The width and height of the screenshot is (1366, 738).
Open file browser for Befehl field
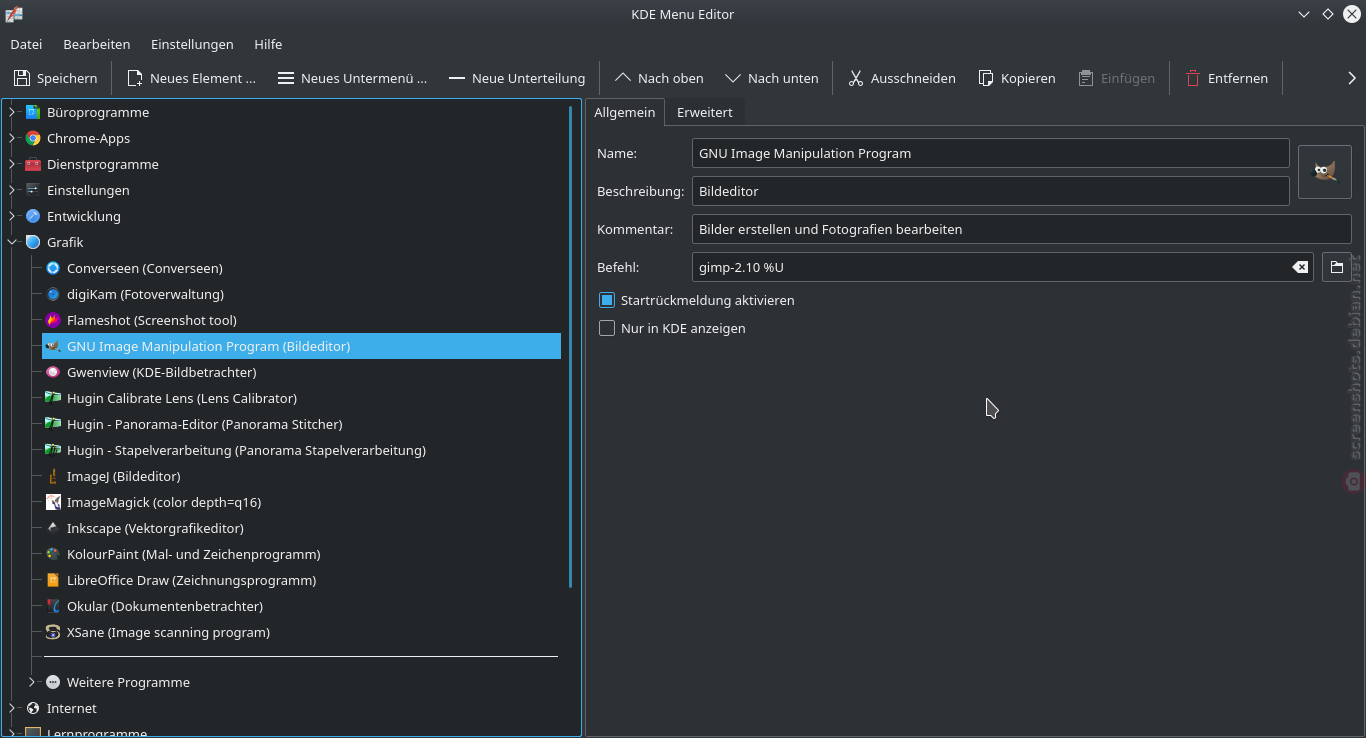click(x=1336, y=267)
